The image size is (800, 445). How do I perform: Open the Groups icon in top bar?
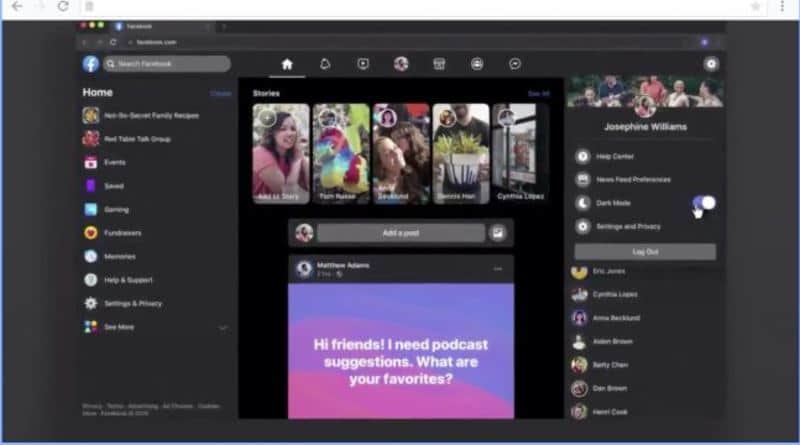[477, 64]
